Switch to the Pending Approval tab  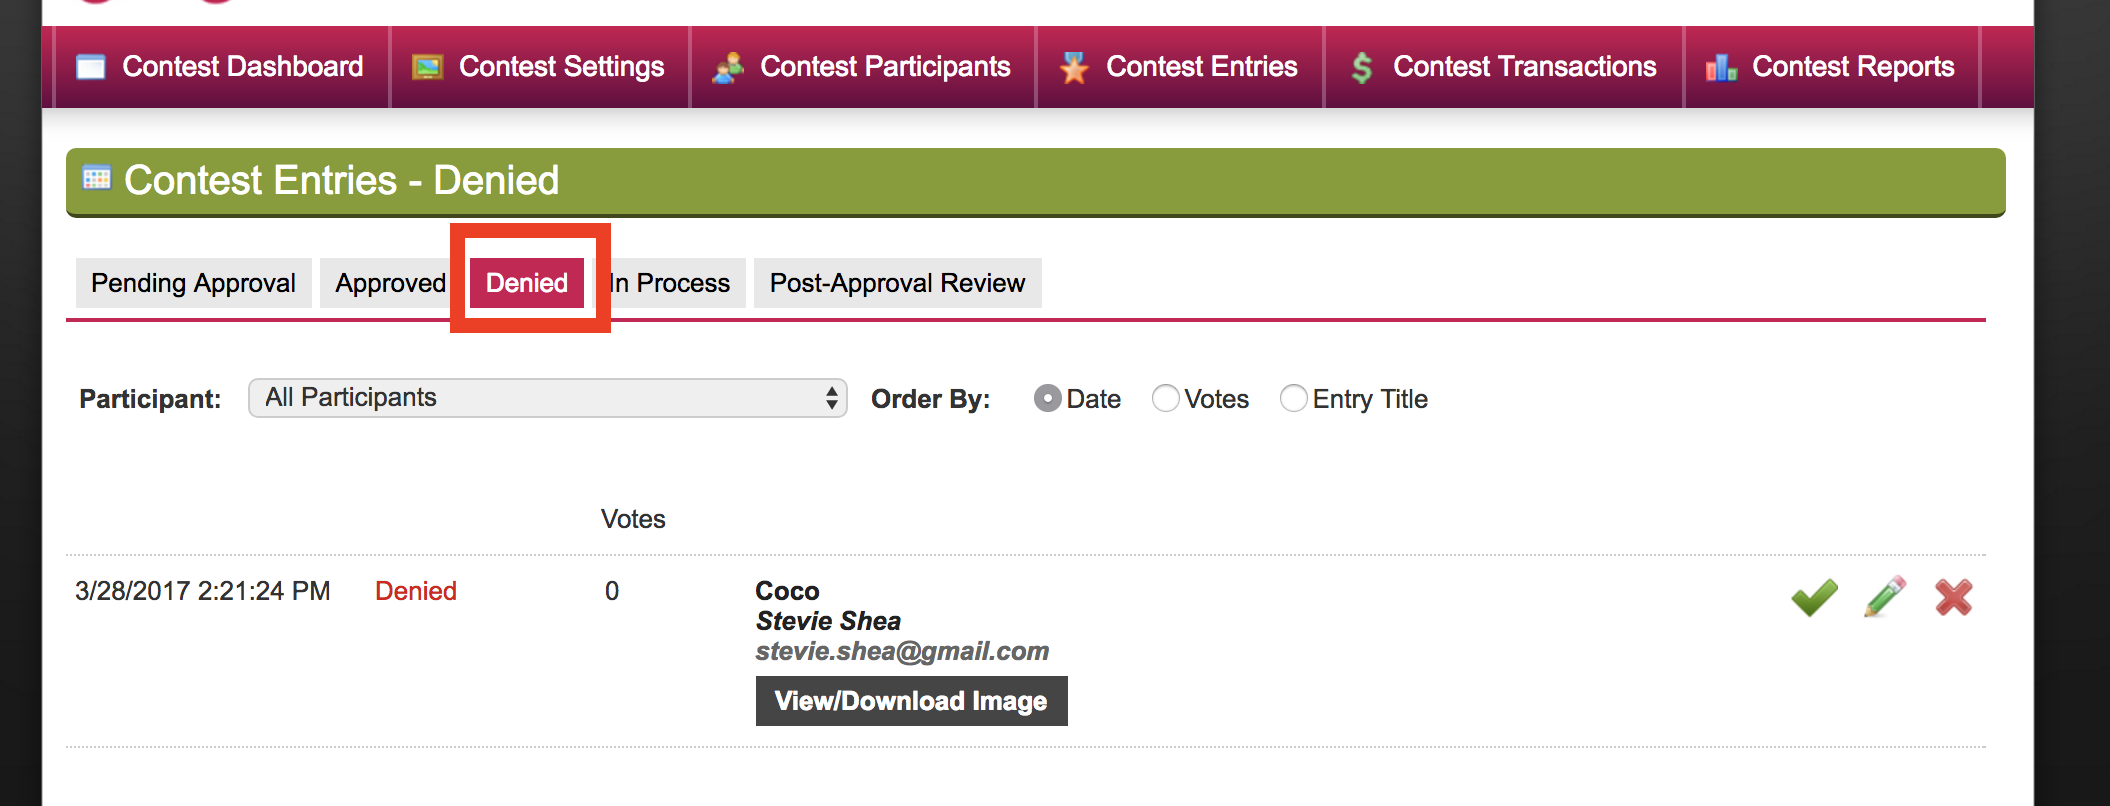click(x=193, y=283)
